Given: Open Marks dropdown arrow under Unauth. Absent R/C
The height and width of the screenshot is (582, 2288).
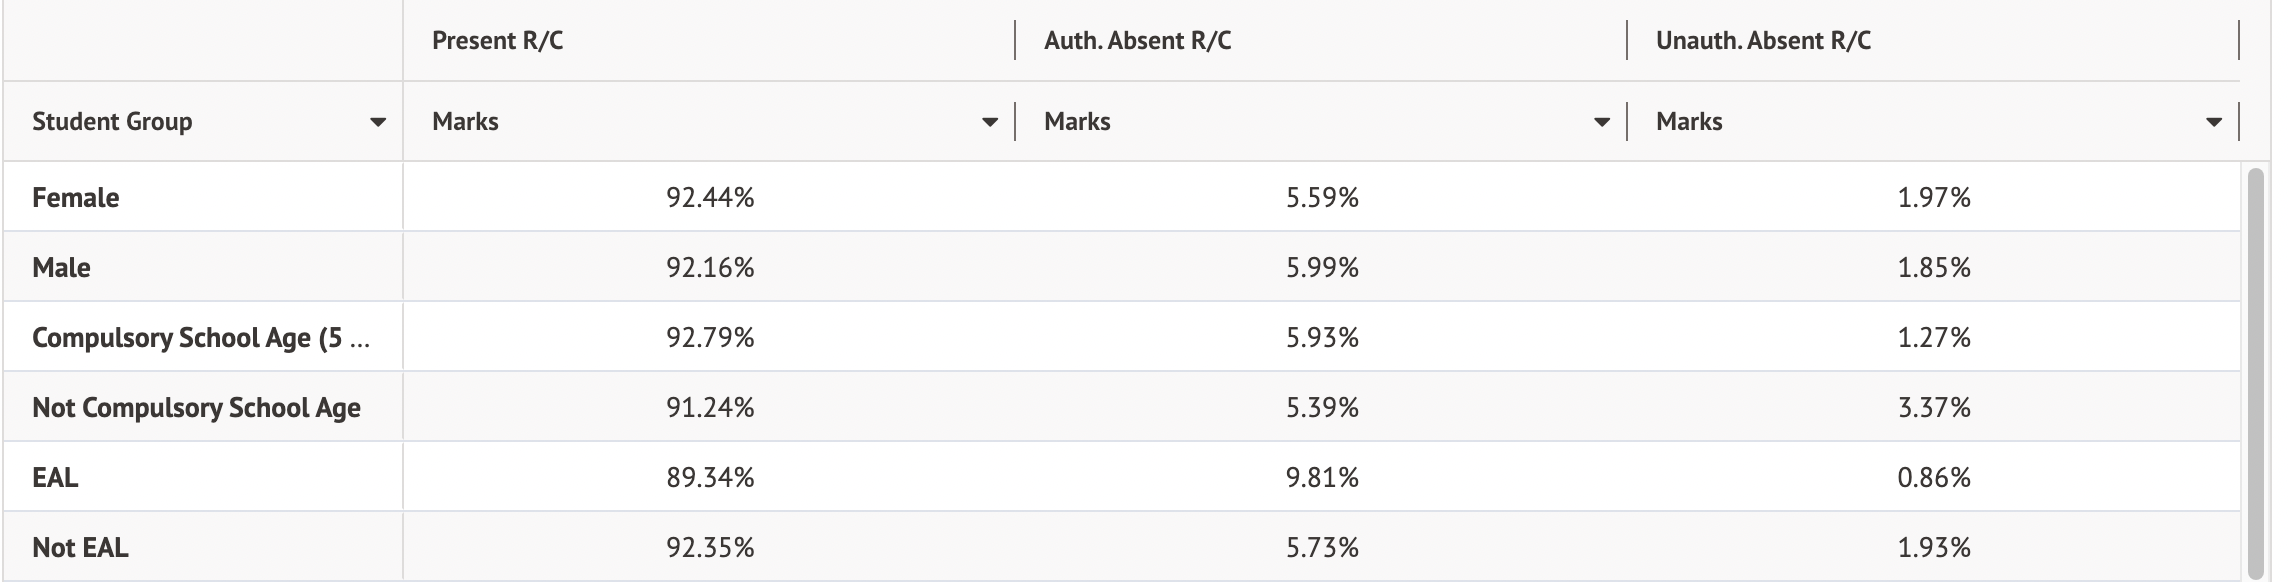Looking at the screenshot, I should point(2213,122).
